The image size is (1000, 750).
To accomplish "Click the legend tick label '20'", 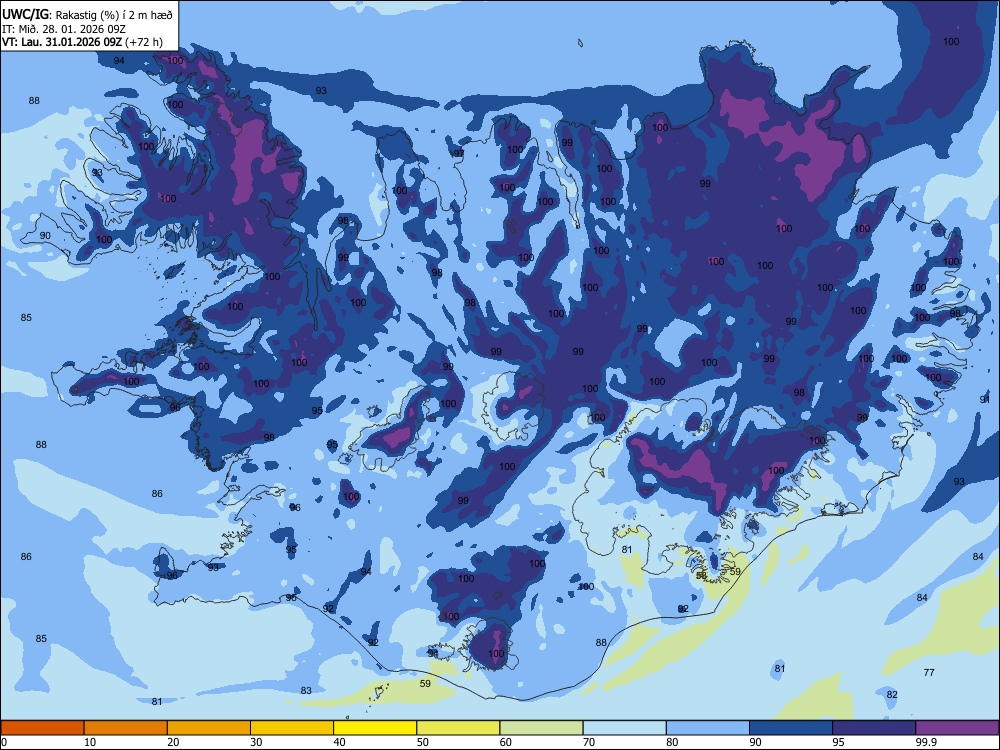I will point(173,742).
